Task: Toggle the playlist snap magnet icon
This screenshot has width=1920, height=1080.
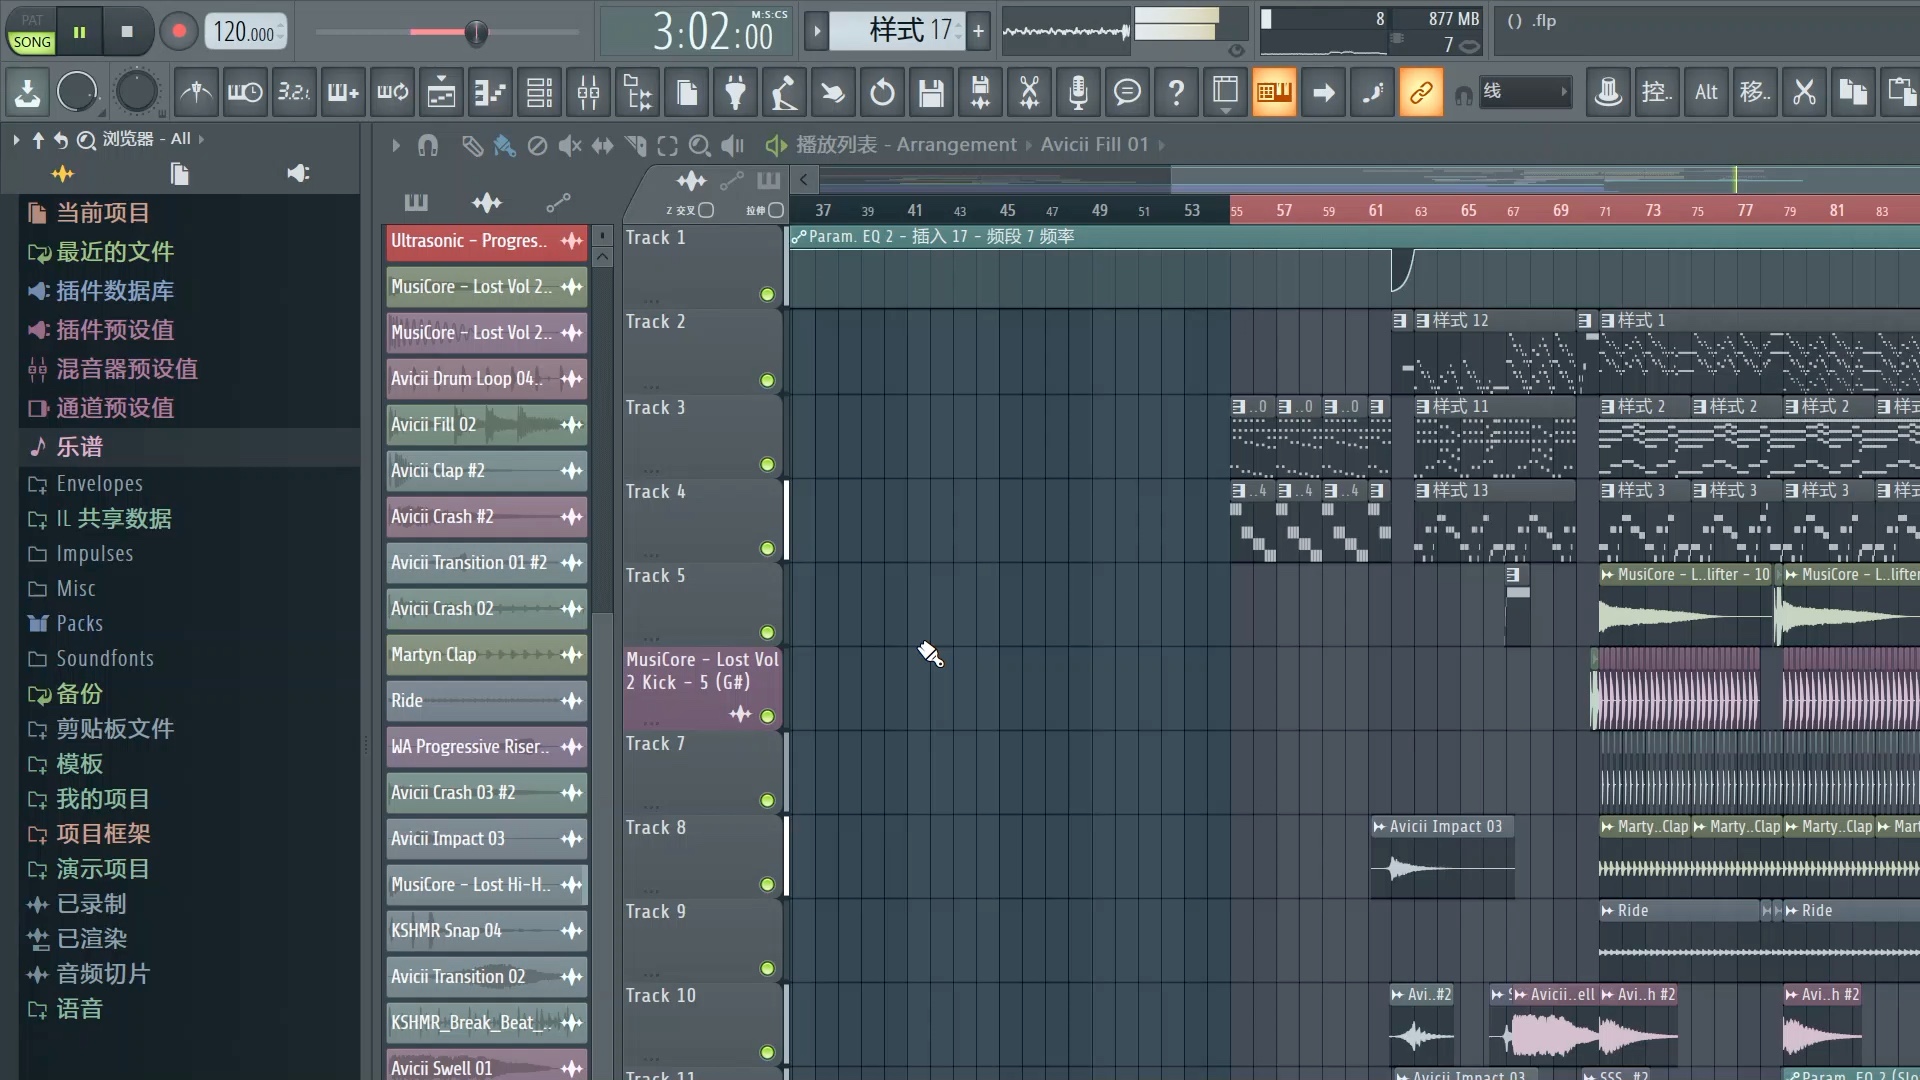Action: pos(428,146)
